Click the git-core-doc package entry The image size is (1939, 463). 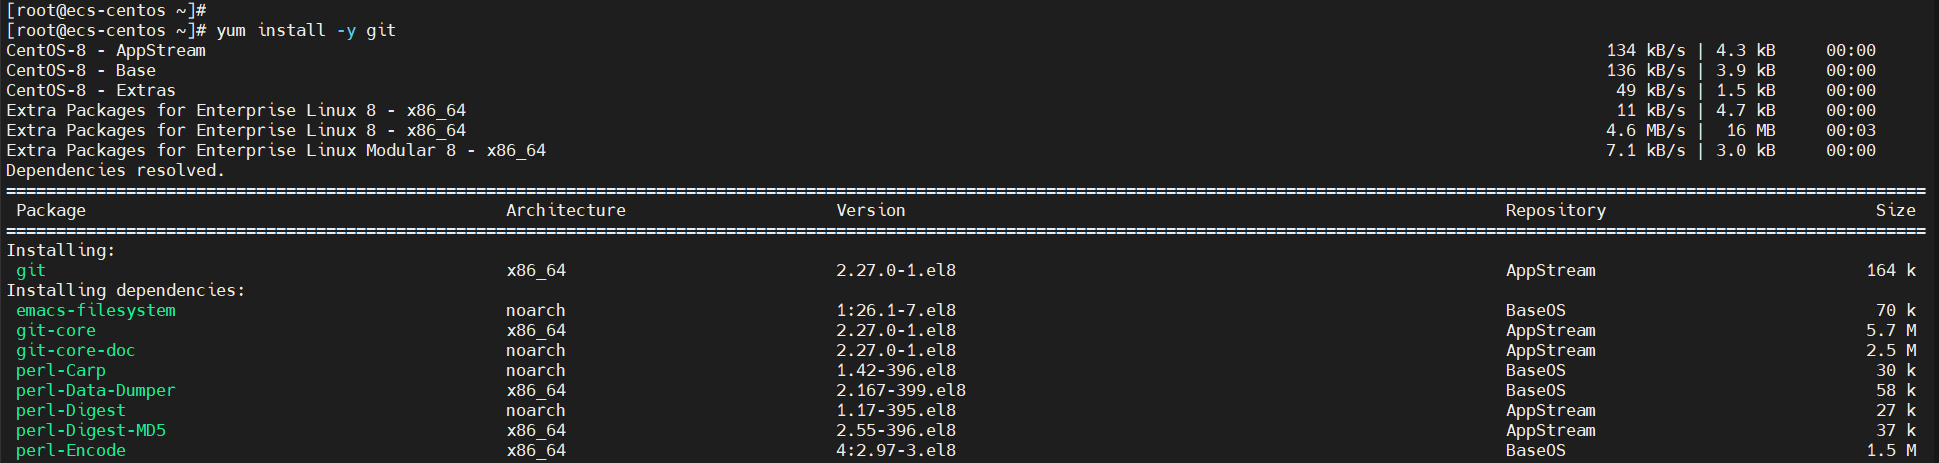(x=75, y=350)
